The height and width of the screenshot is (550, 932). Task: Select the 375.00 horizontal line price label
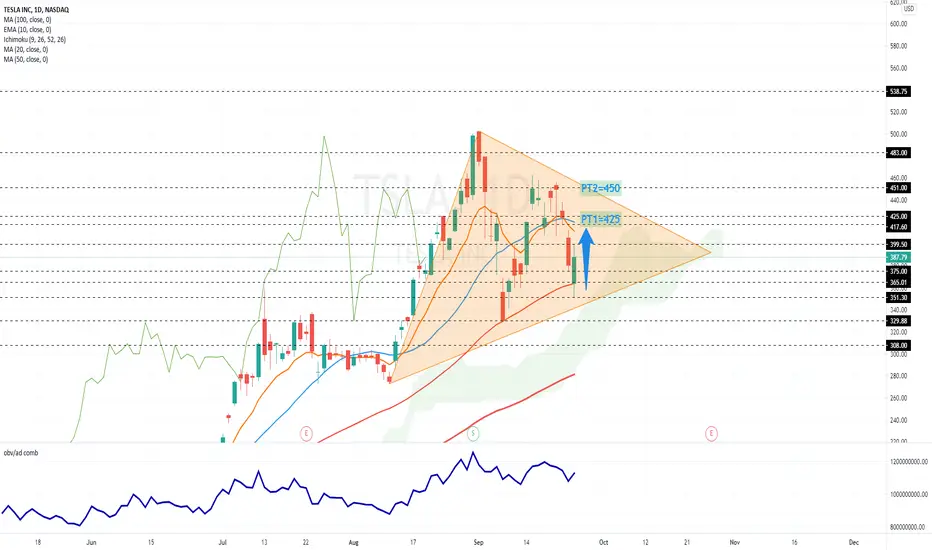tap(898, 271)
